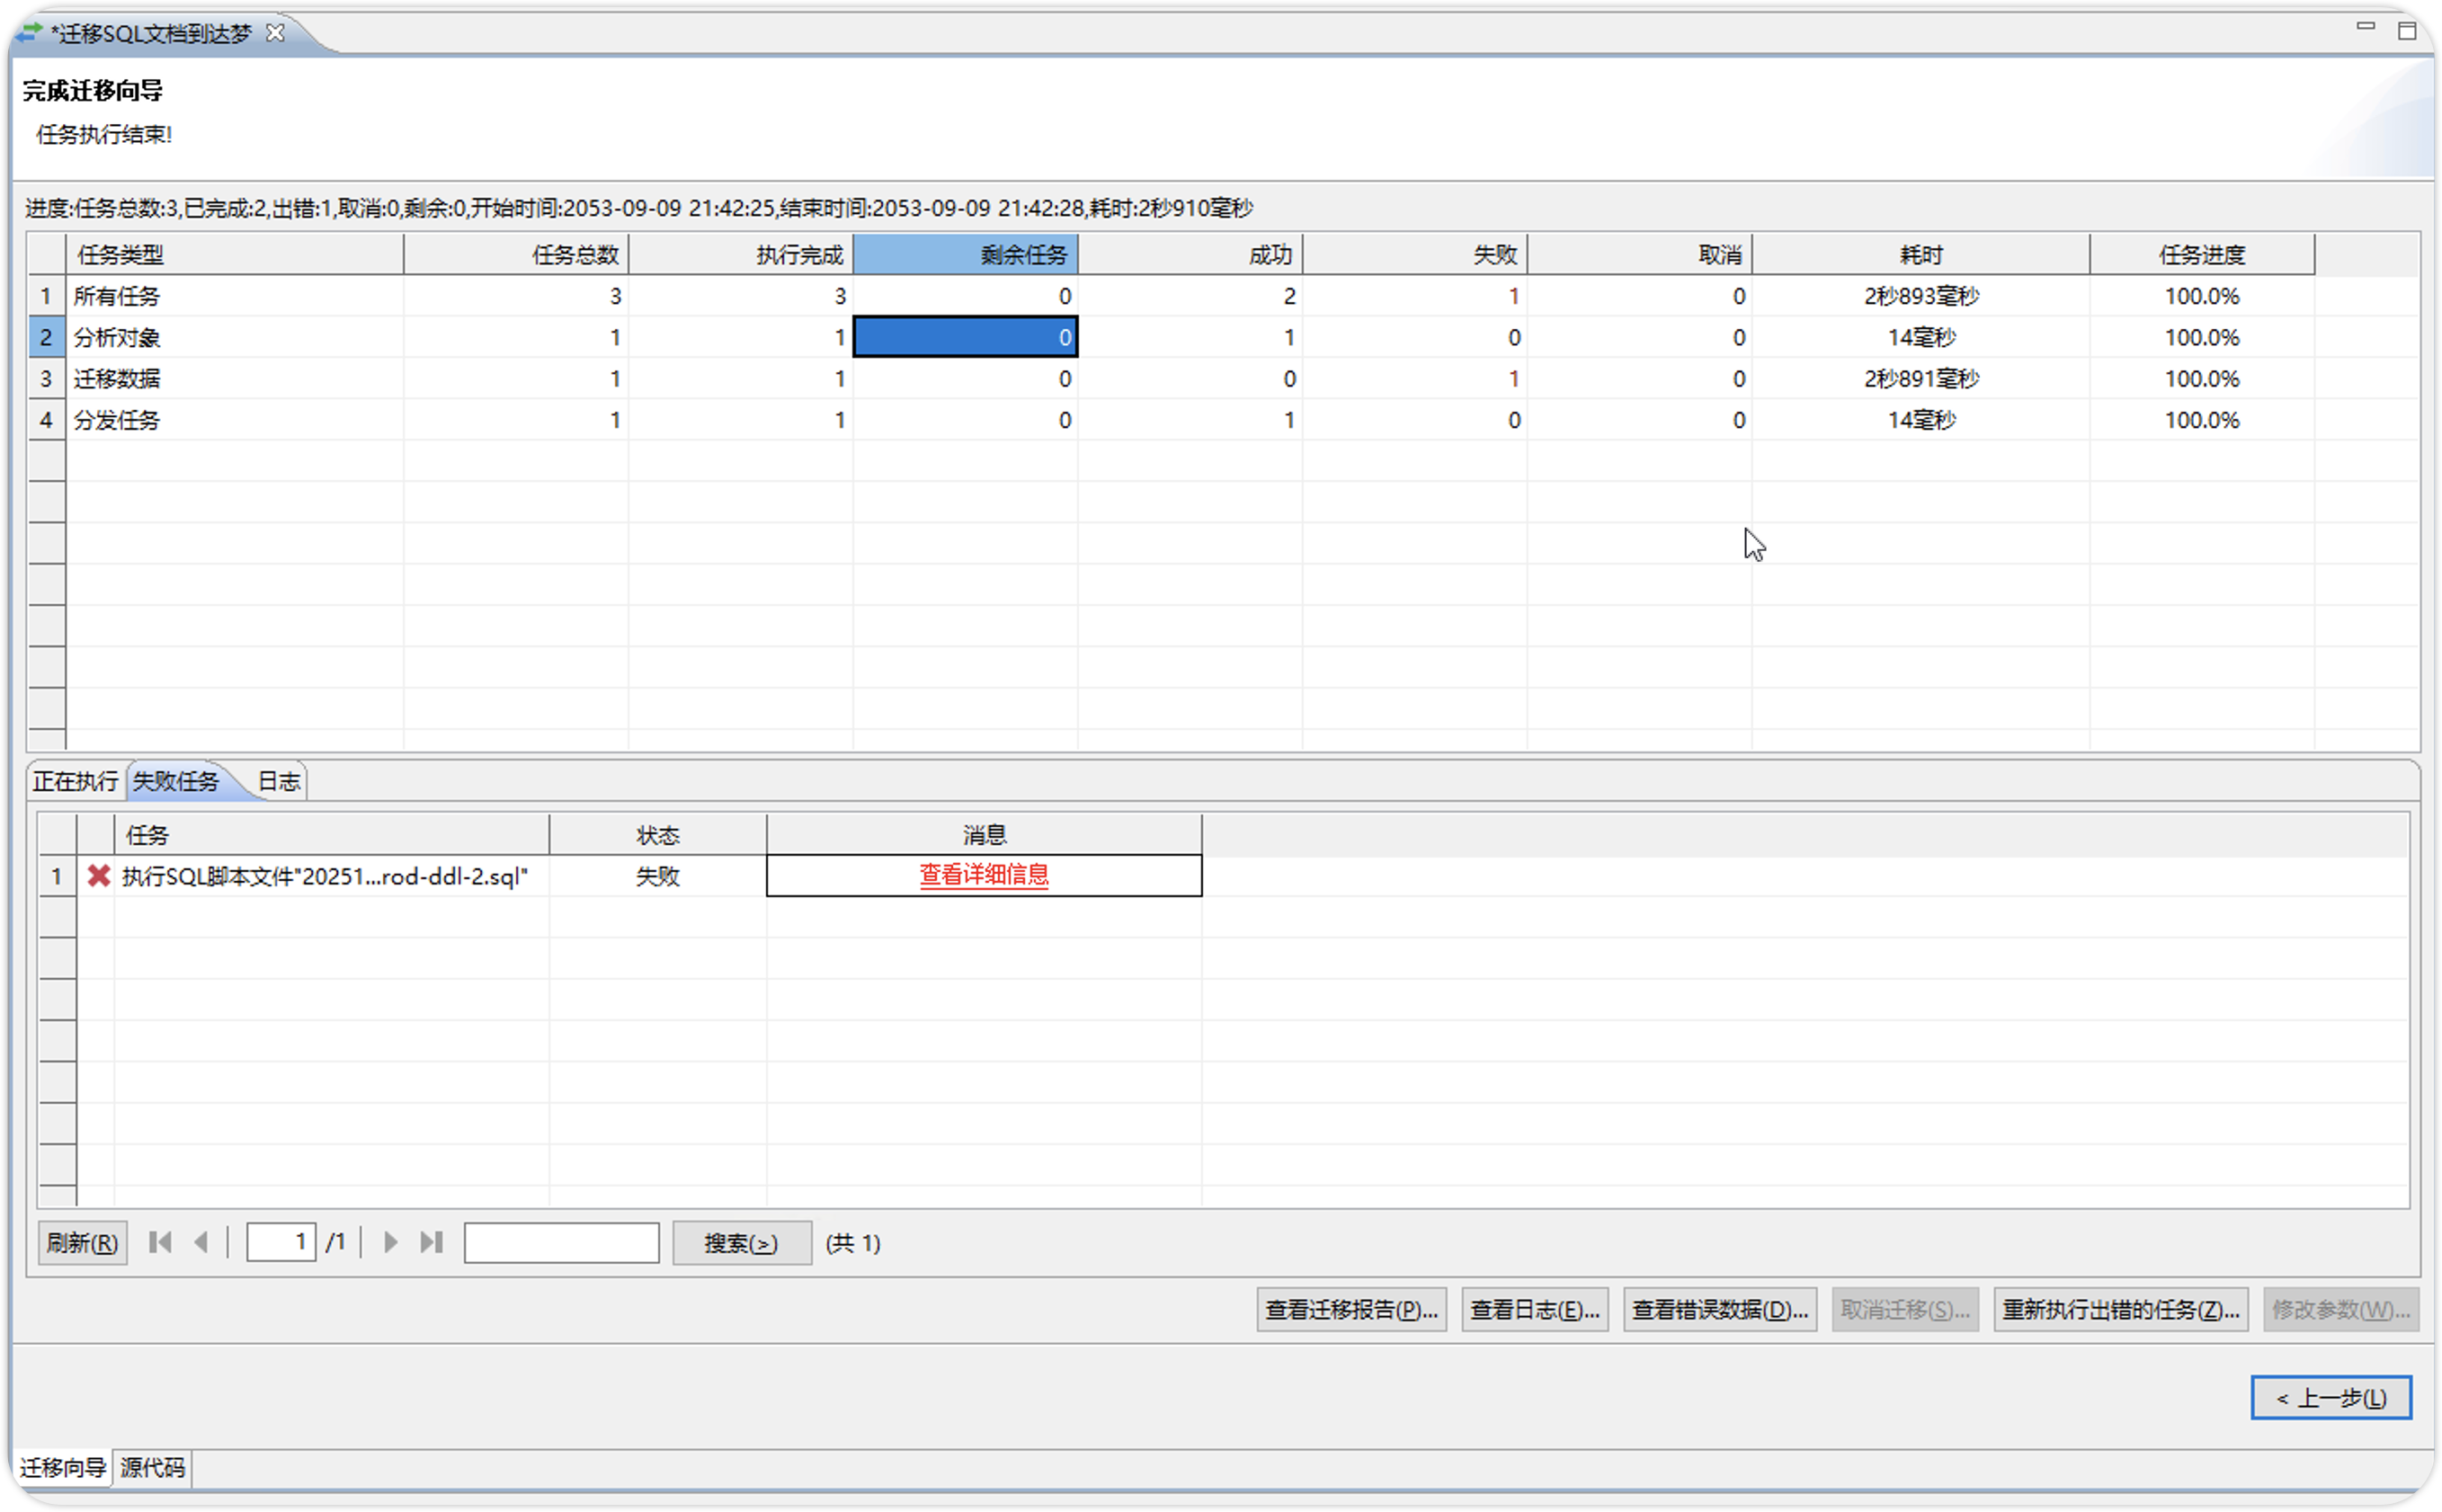Click page number input box

281,1242
